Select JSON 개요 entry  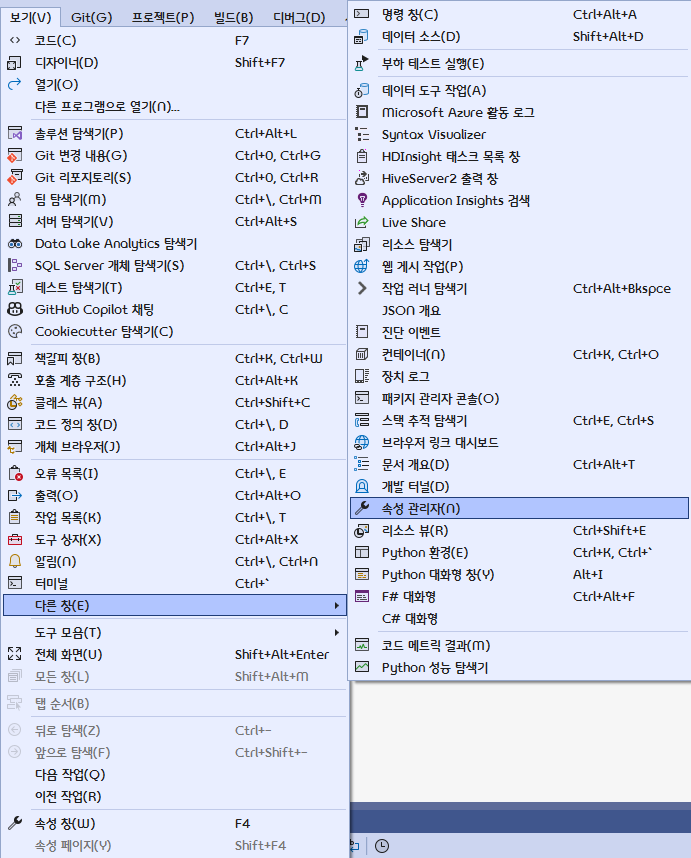click(519, 310)
